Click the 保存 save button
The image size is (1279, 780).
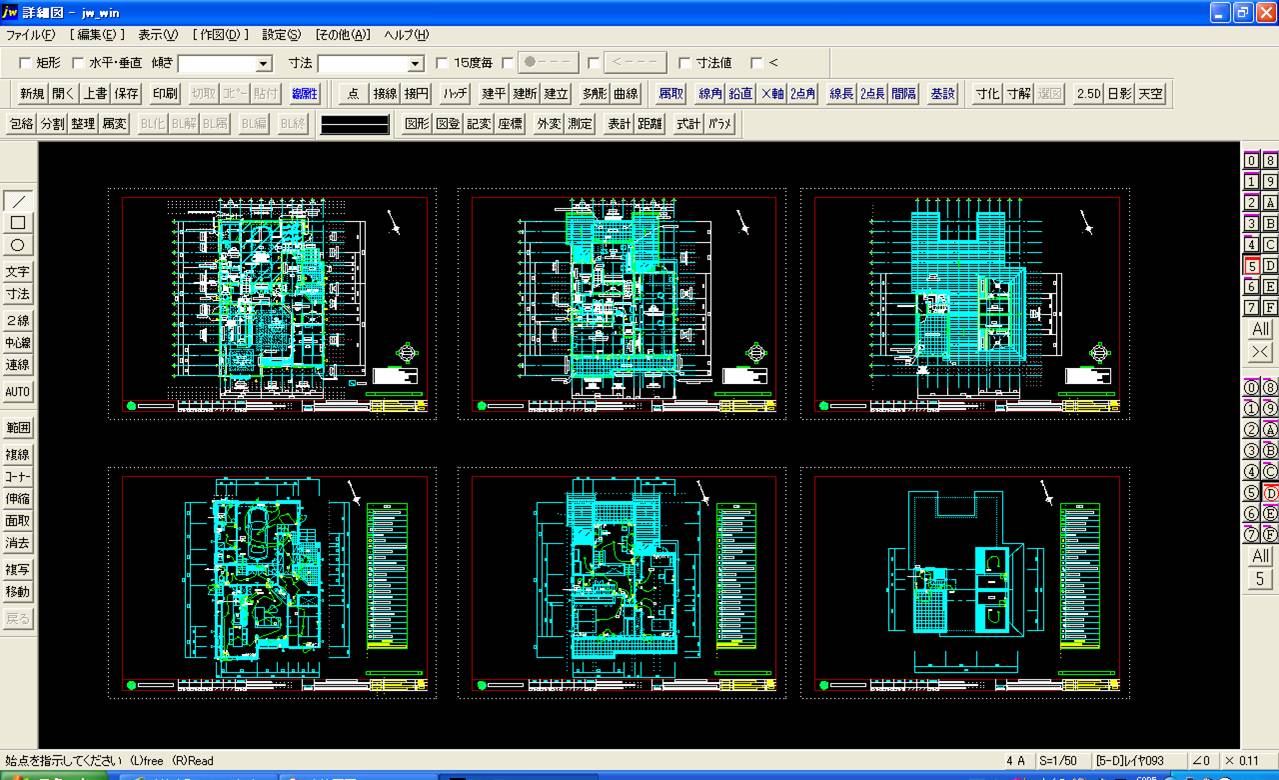pos(126,94)
